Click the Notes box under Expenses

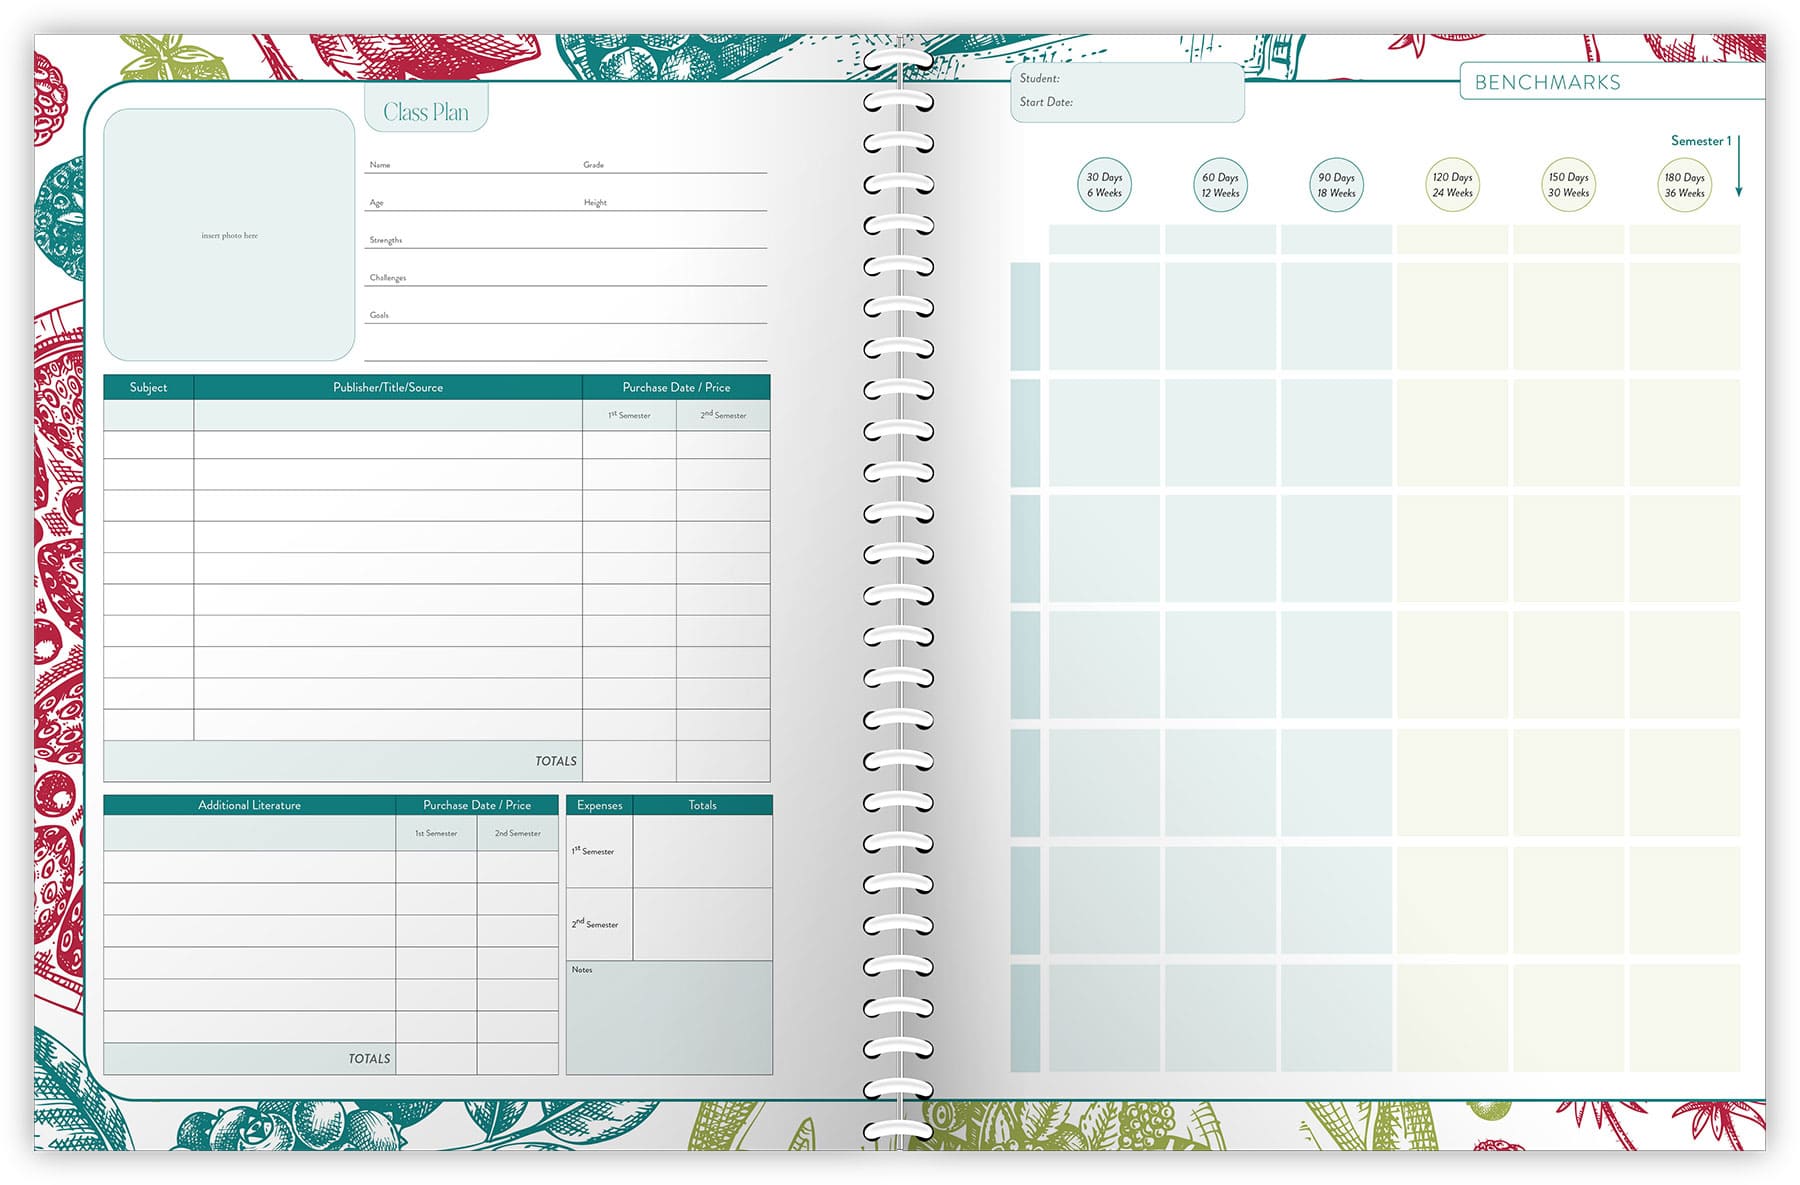point(669,1018)
